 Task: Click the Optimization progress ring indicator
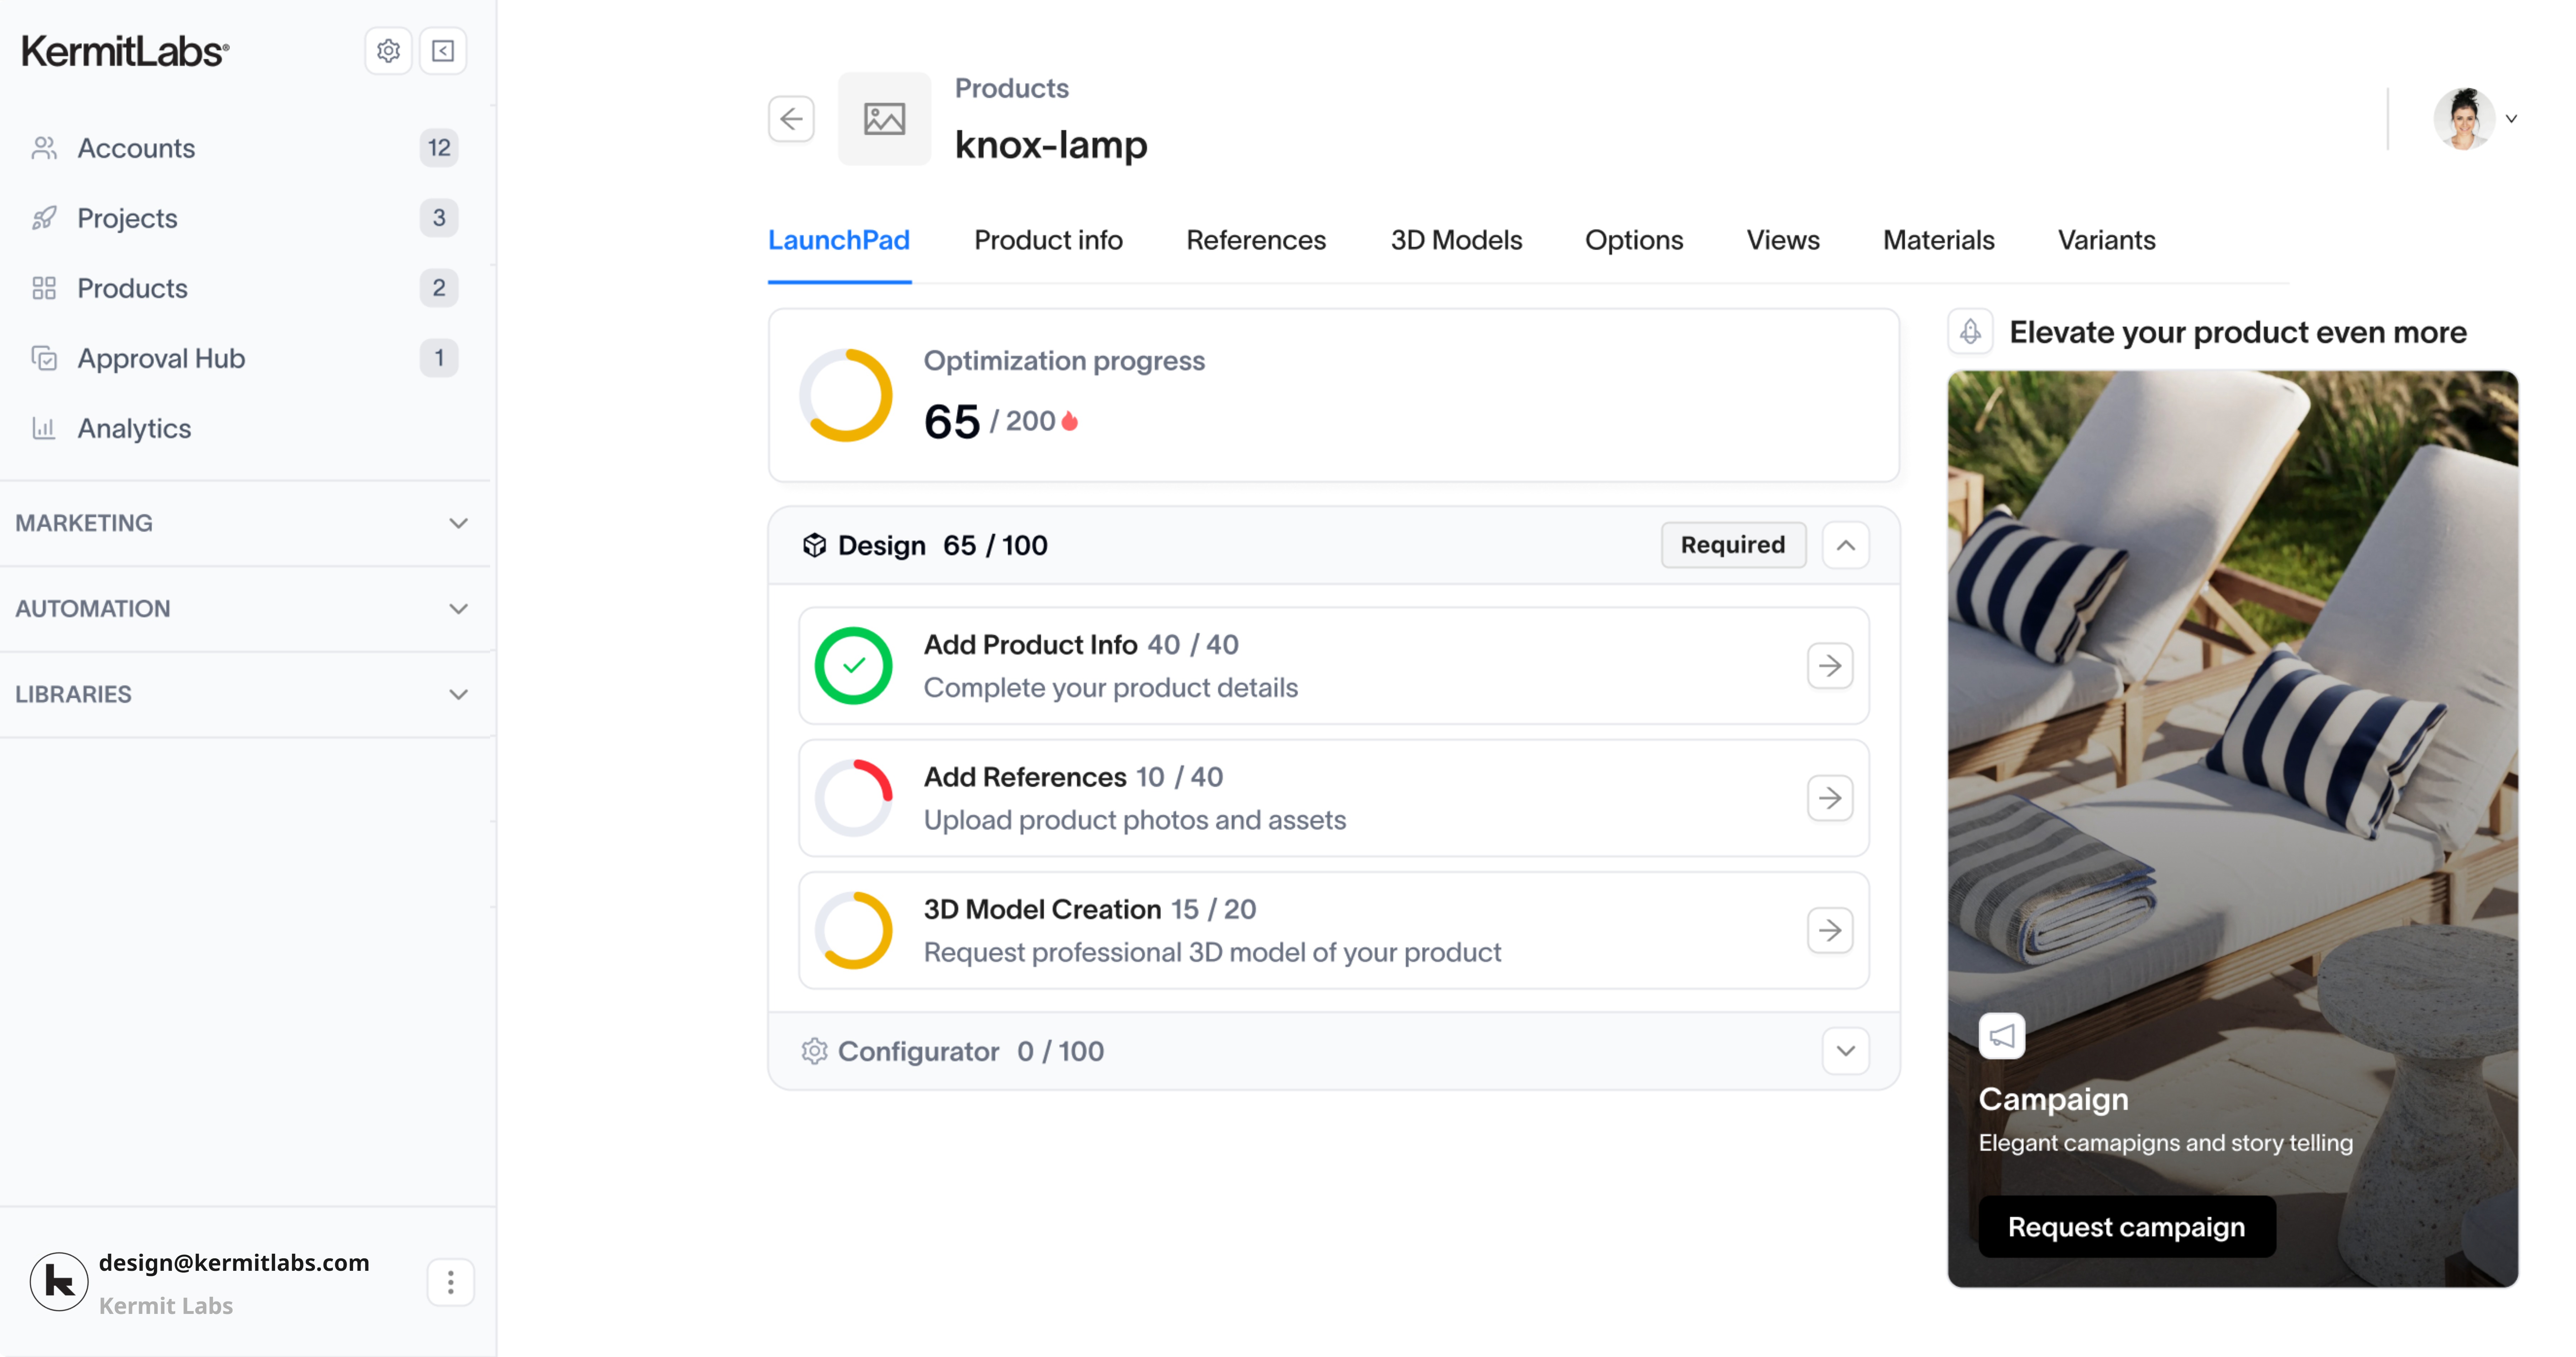(845, 395)
